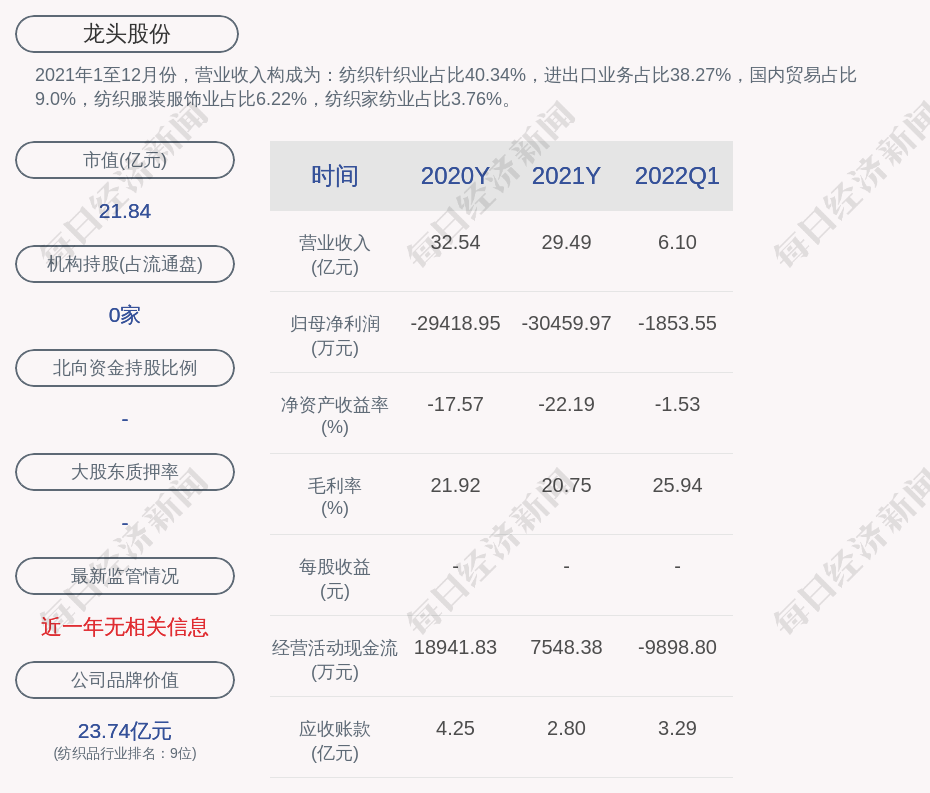
Task: Click the 应收账款 2022Q1 value 3.29
Action: (677, 728)
